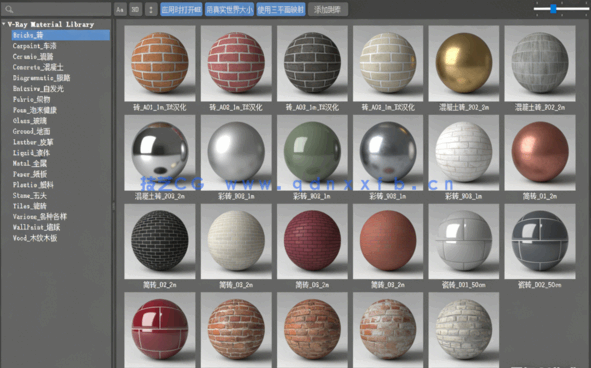Select the copper sphere 简砖_01_2m
Image resolution: width=591 pixels, height=368 pixels.
click(540, 153)
